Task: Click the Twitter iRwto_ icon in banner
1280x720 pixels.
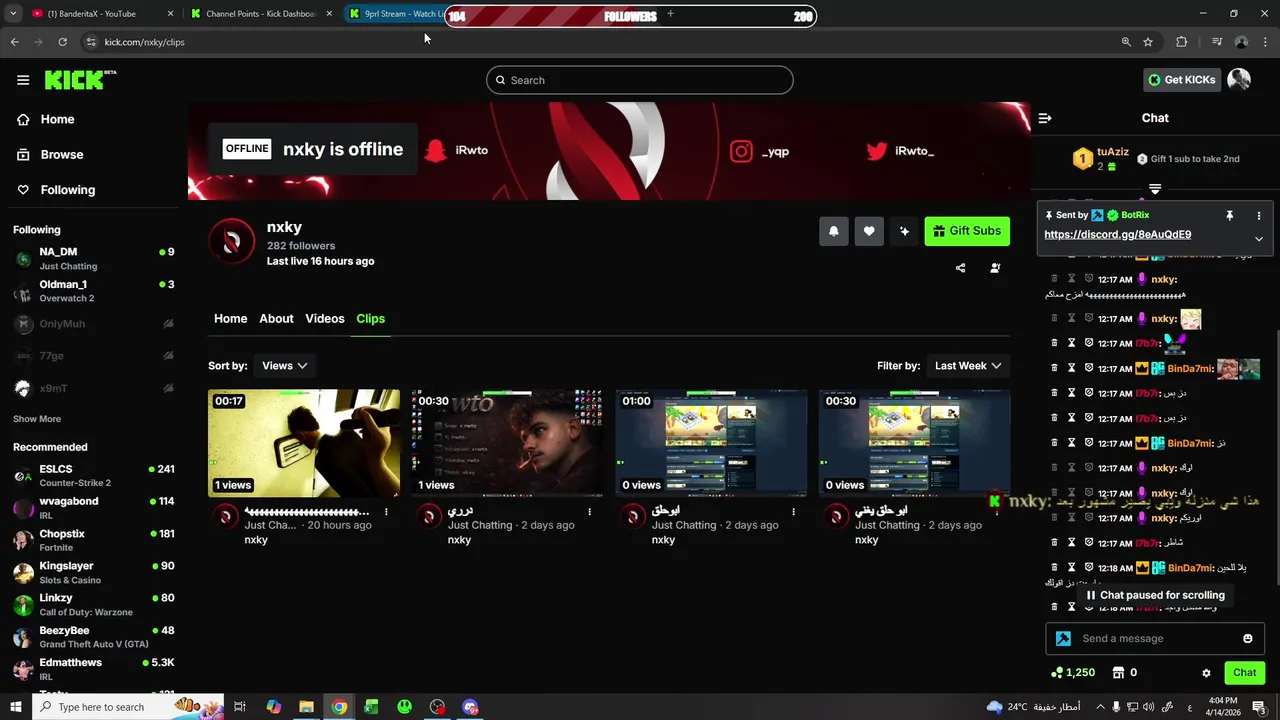Action: [x=877, y=151]
